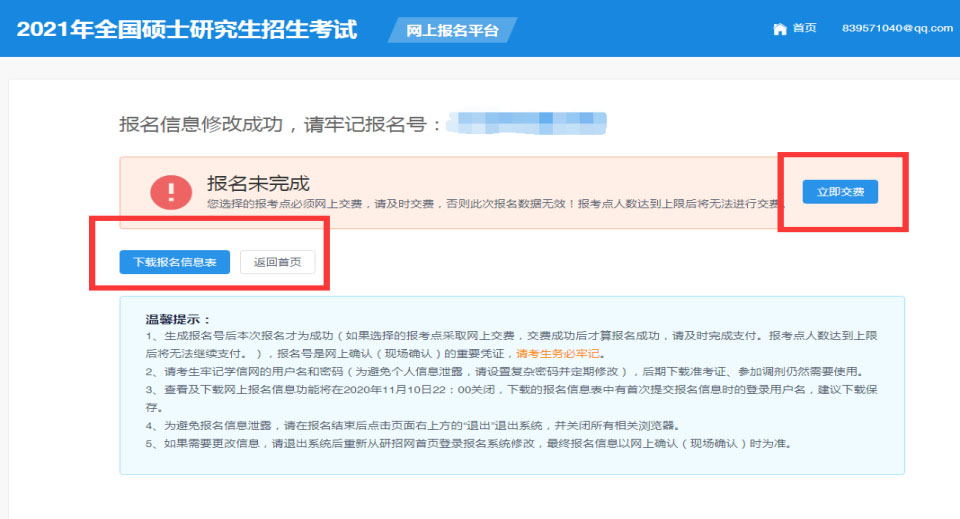The height and width of the screenshot is (519, 960).
Task: Click the 839571040@qq.com account name
Action: click(897, 29)
